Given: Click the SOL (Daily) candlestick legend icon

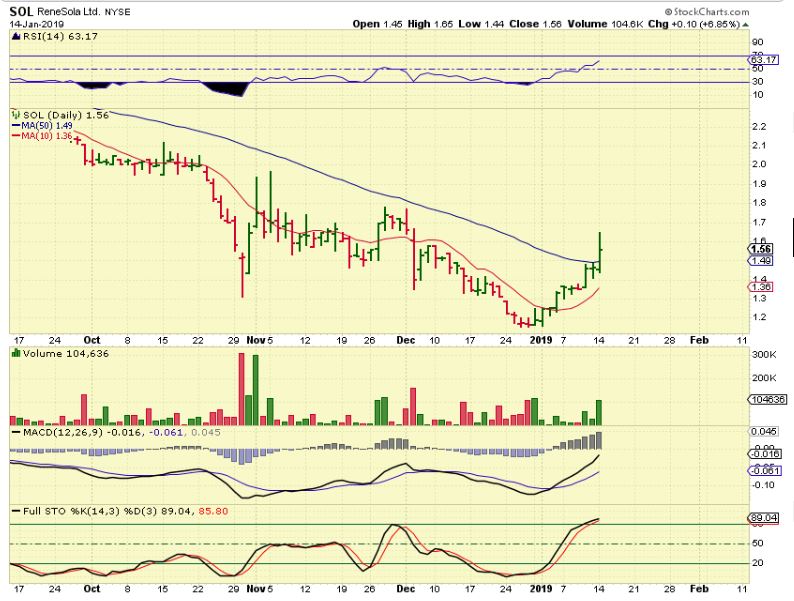Looking at the screenshot, I should 16,115.
